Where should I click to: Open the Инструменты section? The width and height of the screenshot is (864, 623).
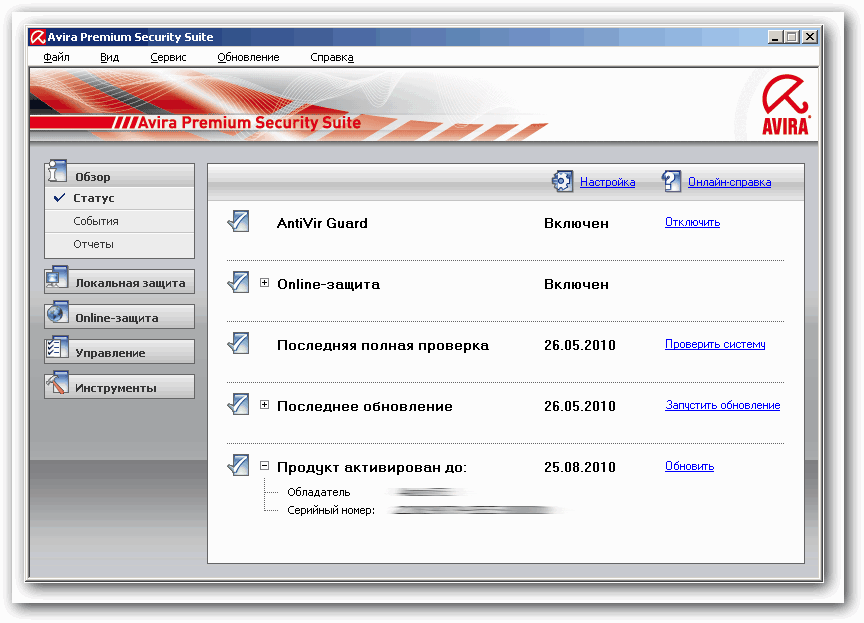(x=120, y=387)
